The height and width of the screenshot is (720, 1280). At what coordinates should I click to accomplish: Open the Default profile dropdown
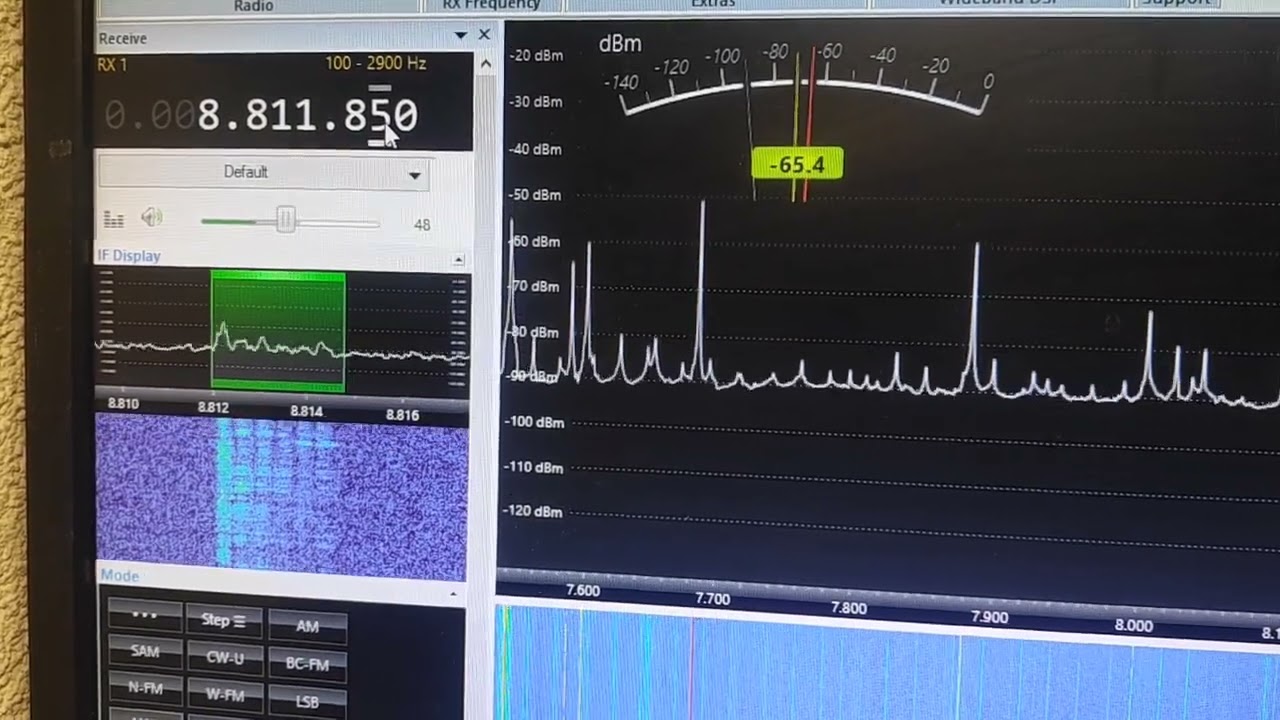(x=265, y=172)
